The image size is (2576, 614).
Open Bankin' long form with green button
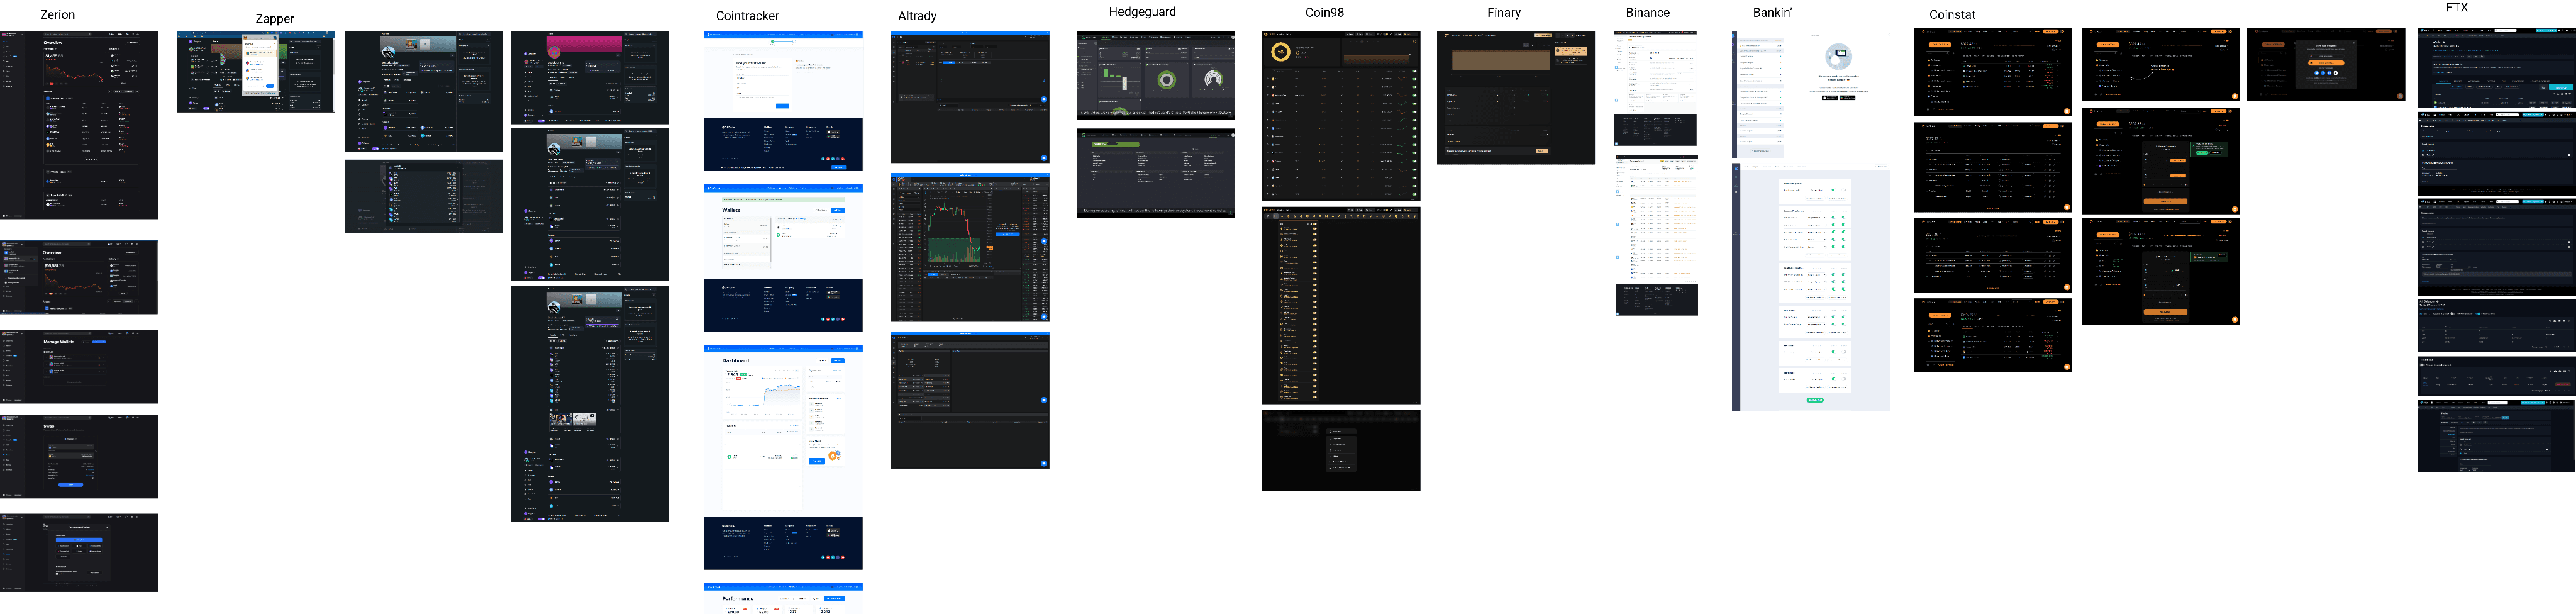[x=1811, y=287]
